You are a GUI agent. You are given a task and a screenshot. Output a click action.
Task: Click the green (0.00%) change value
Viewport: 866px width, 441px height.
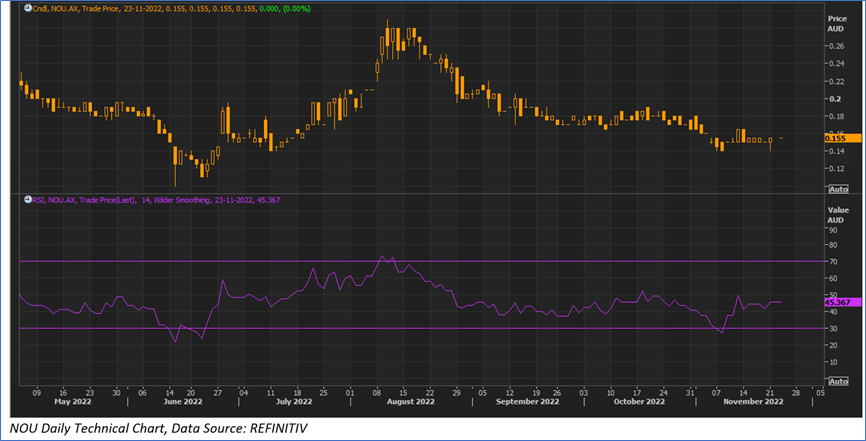pyautogui.click(x=295, y=9)
